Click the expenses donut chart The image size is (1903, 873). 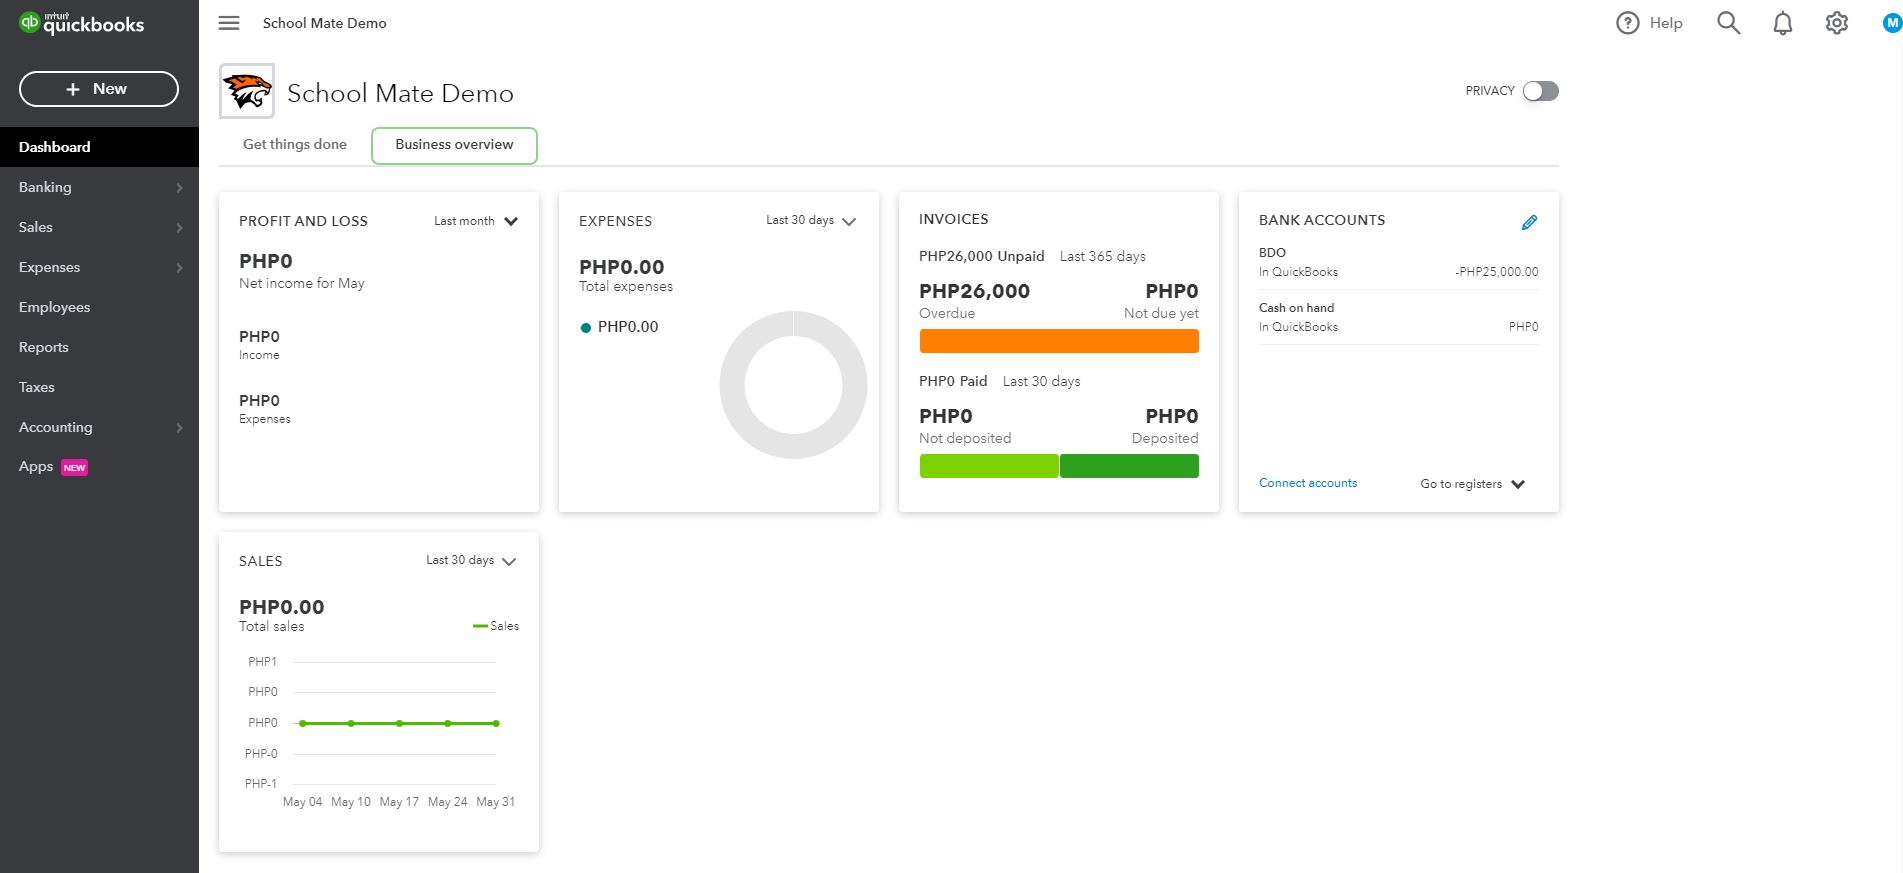[x=793, y=385]
